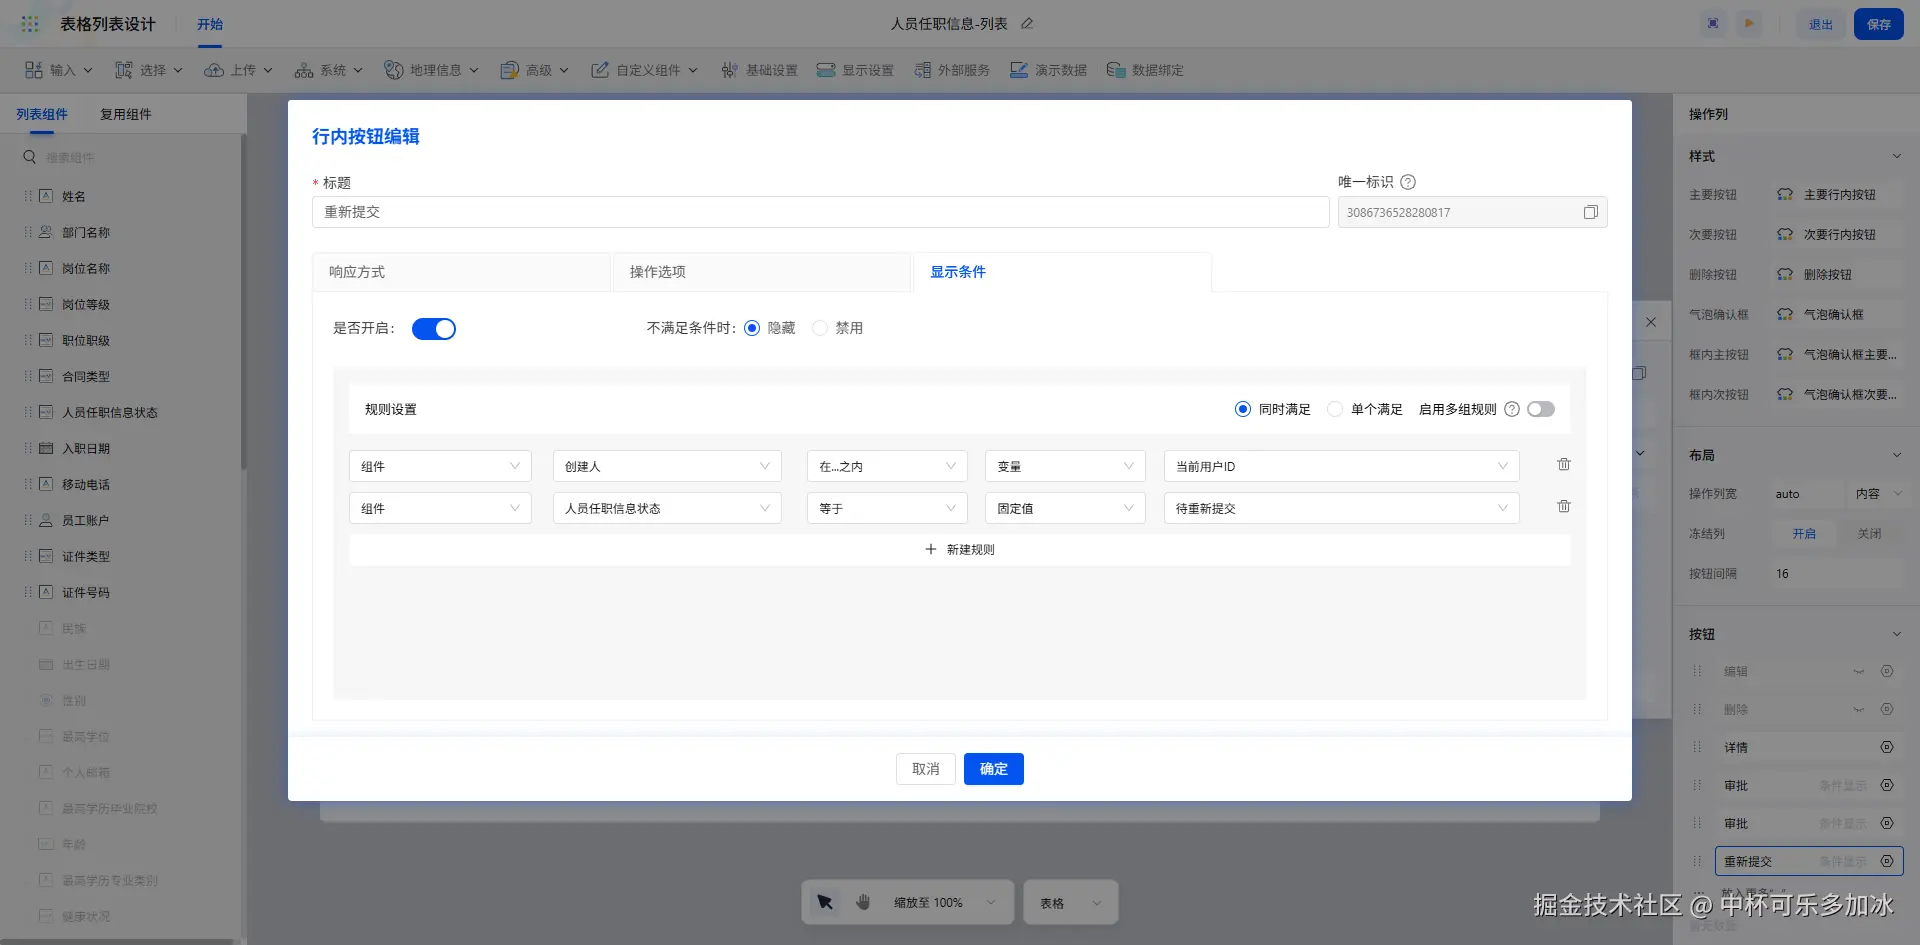1920x945 pixels.
Task: Open 自定义组件 toolbar menu
Action: [645, 70]
